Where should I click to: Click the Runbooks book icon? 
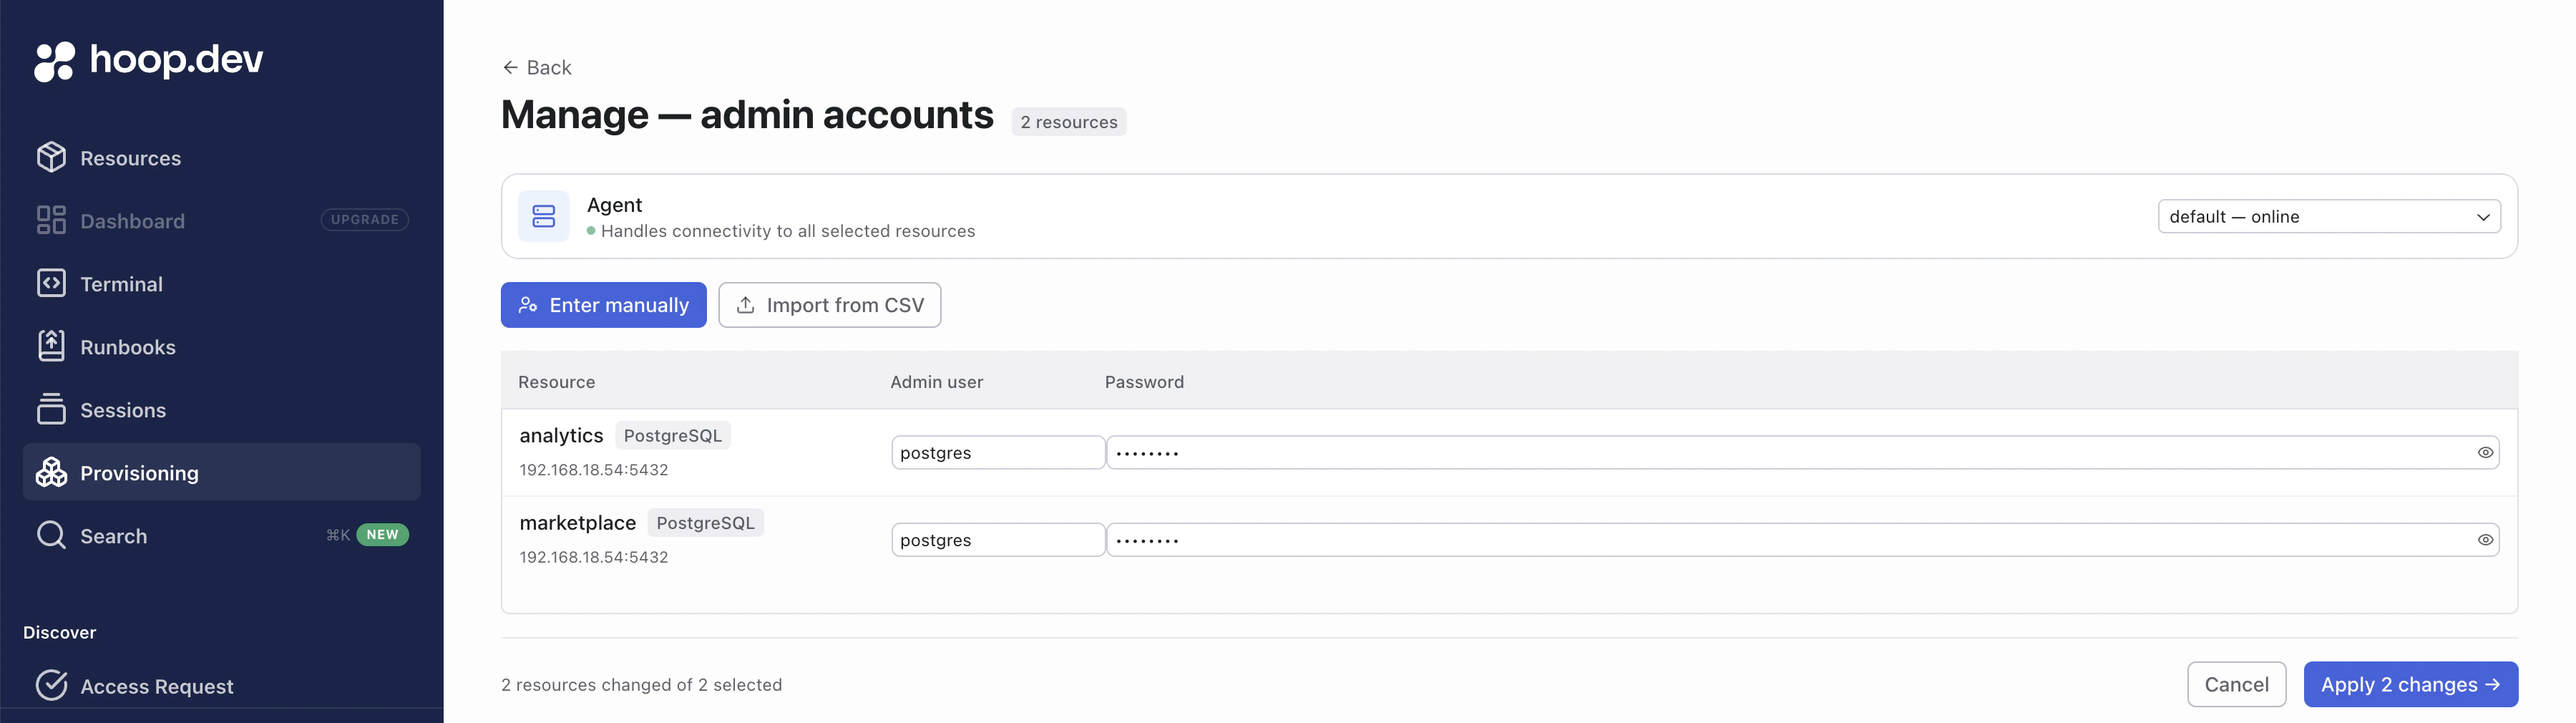click(51, 346)
